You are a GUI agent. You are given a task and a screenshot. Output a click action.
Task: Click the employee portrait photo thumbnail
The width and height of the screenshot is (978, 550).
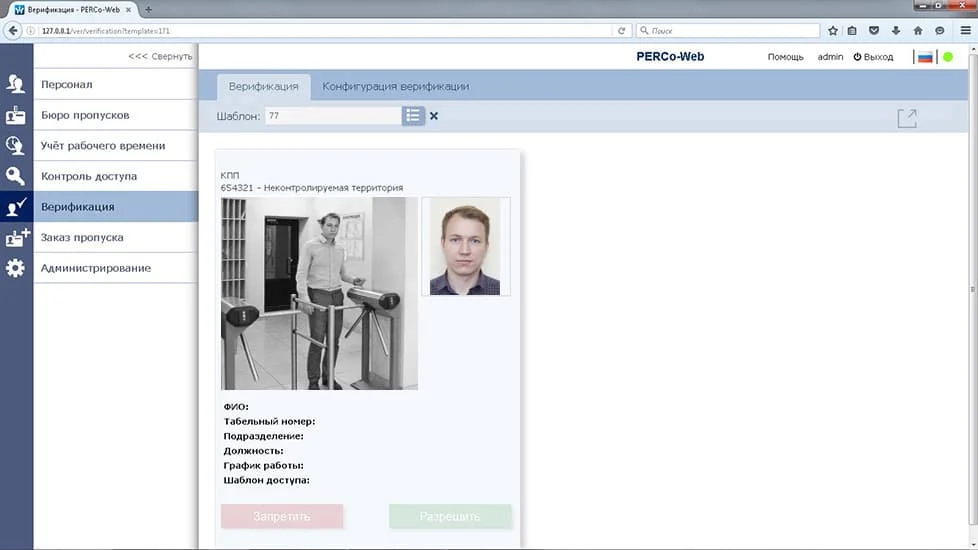click(466, 246)
